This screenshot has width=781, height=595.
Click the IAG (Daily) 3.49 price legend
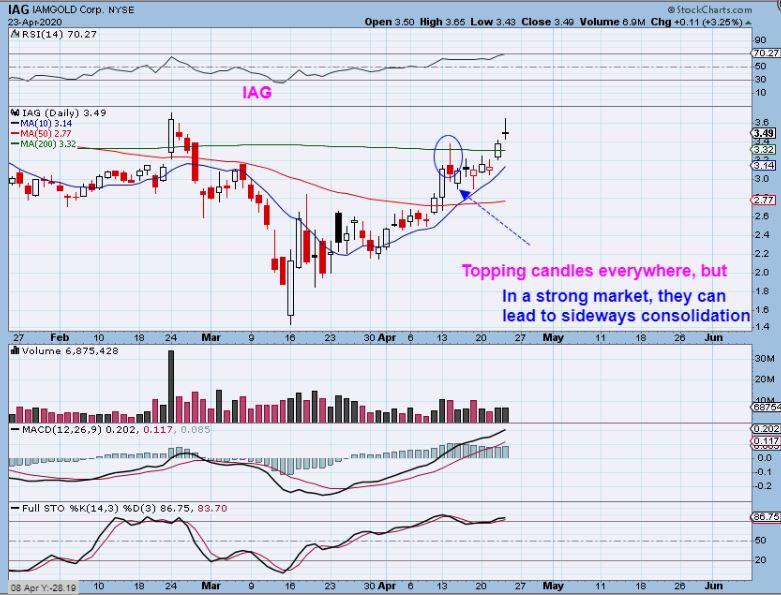click(x=58, y=113)
